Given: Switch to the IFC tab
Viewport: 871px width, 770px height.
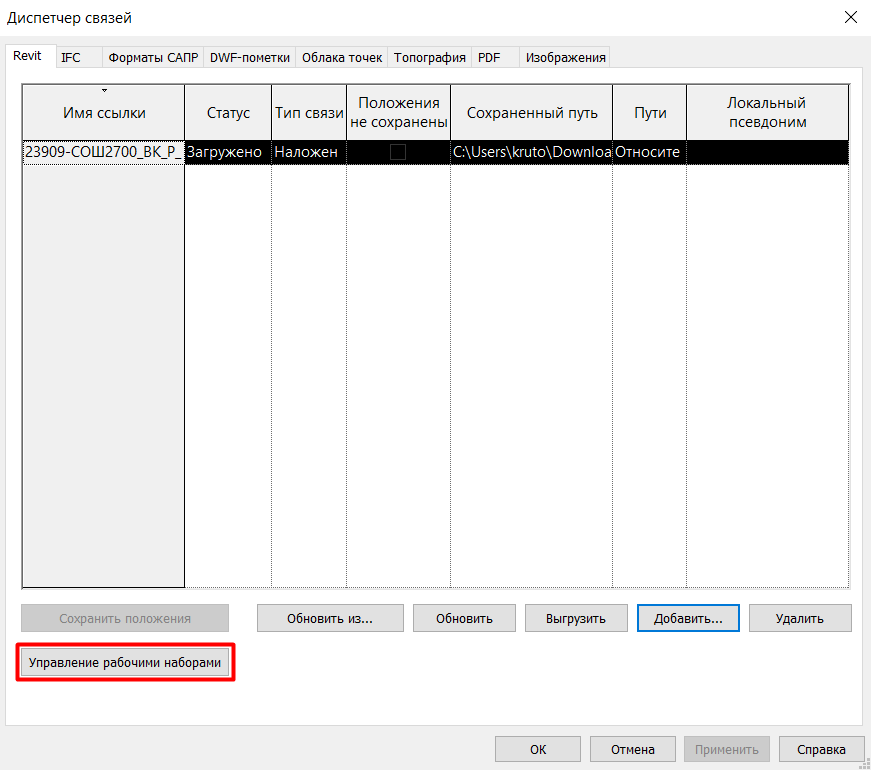Looking at the screenshot, I should (71, 58).
